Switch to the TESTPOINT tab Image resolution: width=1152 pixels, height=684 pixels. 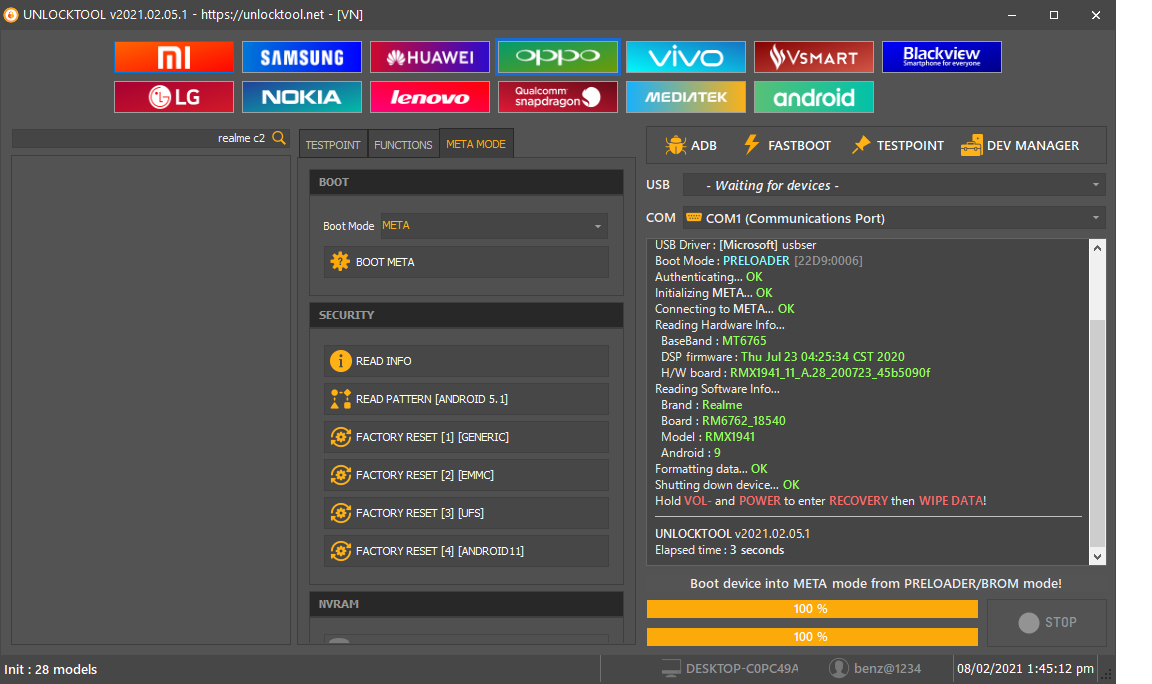[333, 145]
